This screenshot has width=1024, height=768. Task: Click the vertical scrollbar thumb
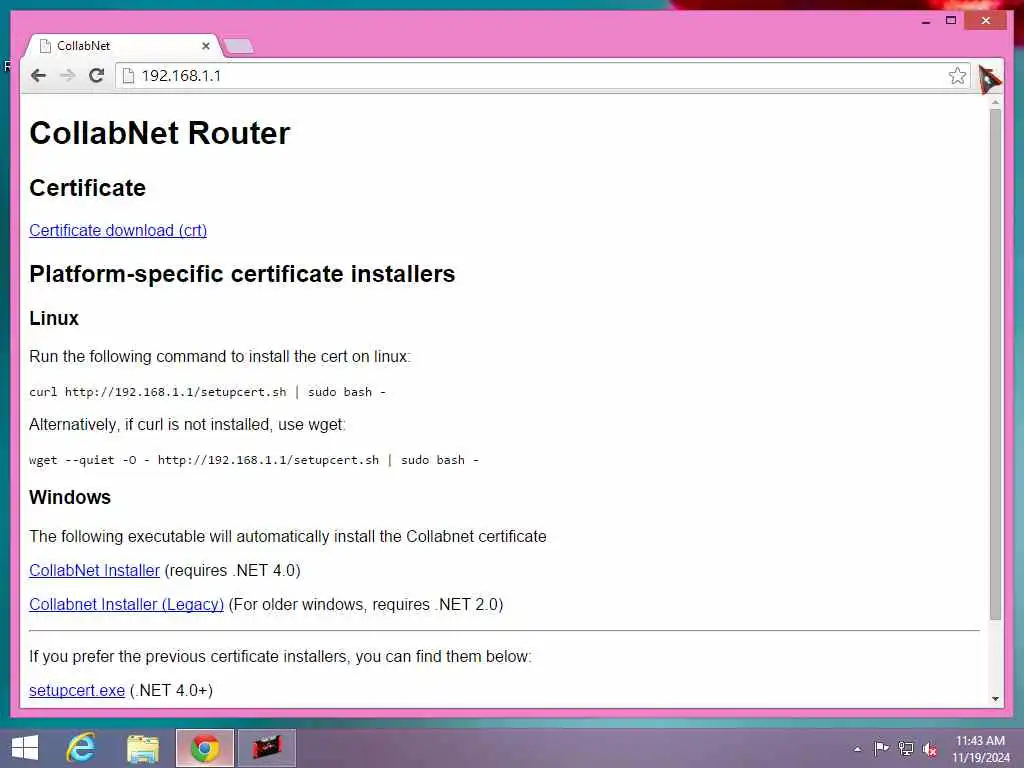pos(995,364)
